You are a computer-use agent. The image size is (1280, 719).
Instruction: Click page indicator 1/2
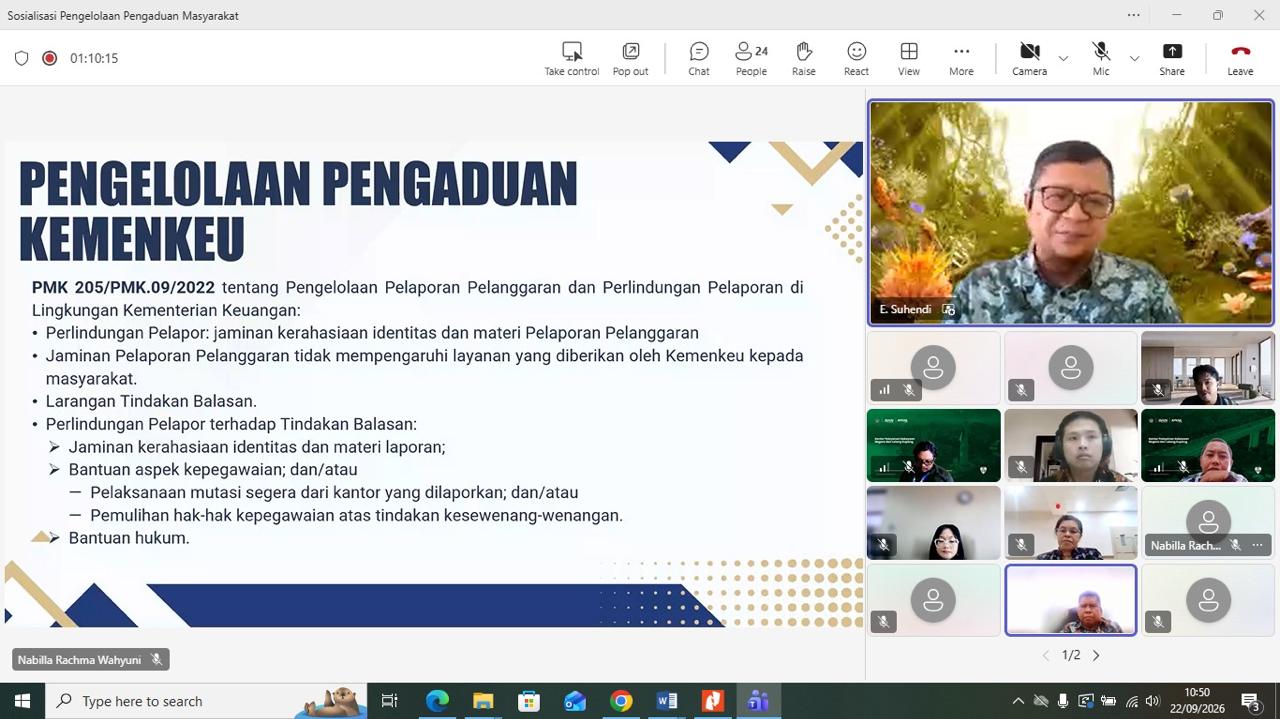pyautogui.click(x=1071, y=655)
